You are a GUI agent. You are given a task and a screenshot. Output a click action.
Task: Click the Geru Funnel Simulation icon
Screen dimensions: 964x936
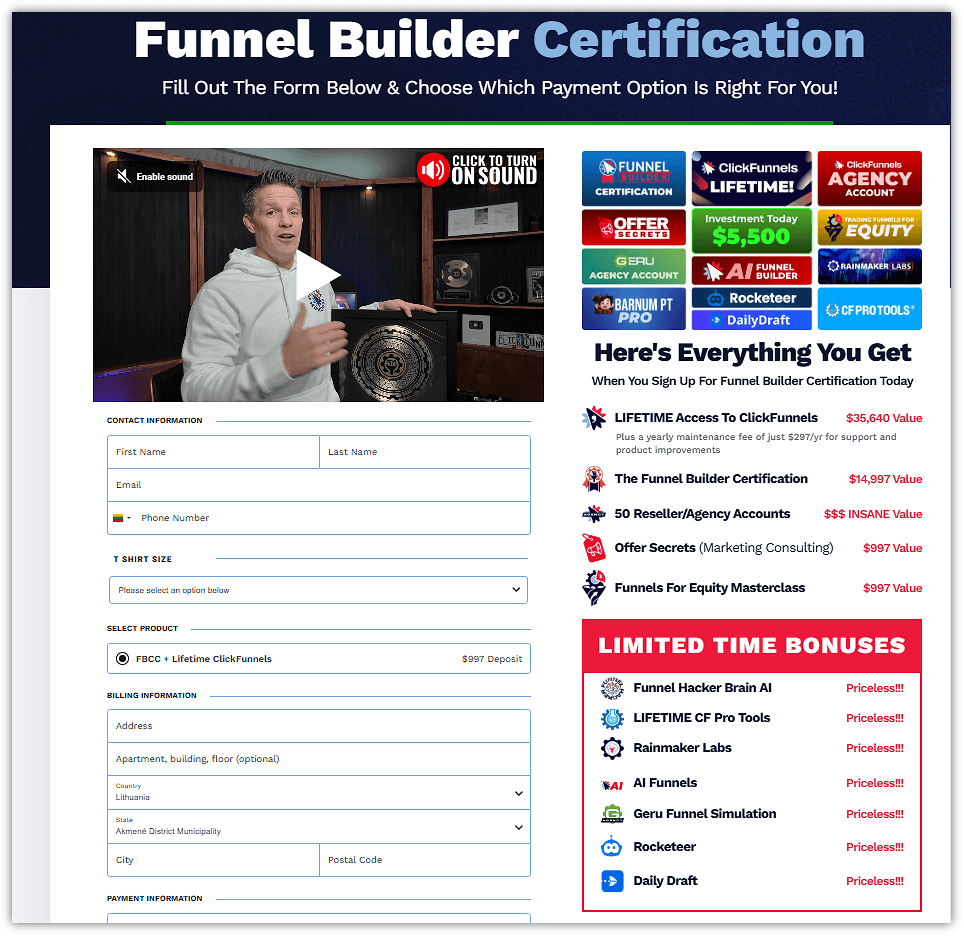pos(612,814)
